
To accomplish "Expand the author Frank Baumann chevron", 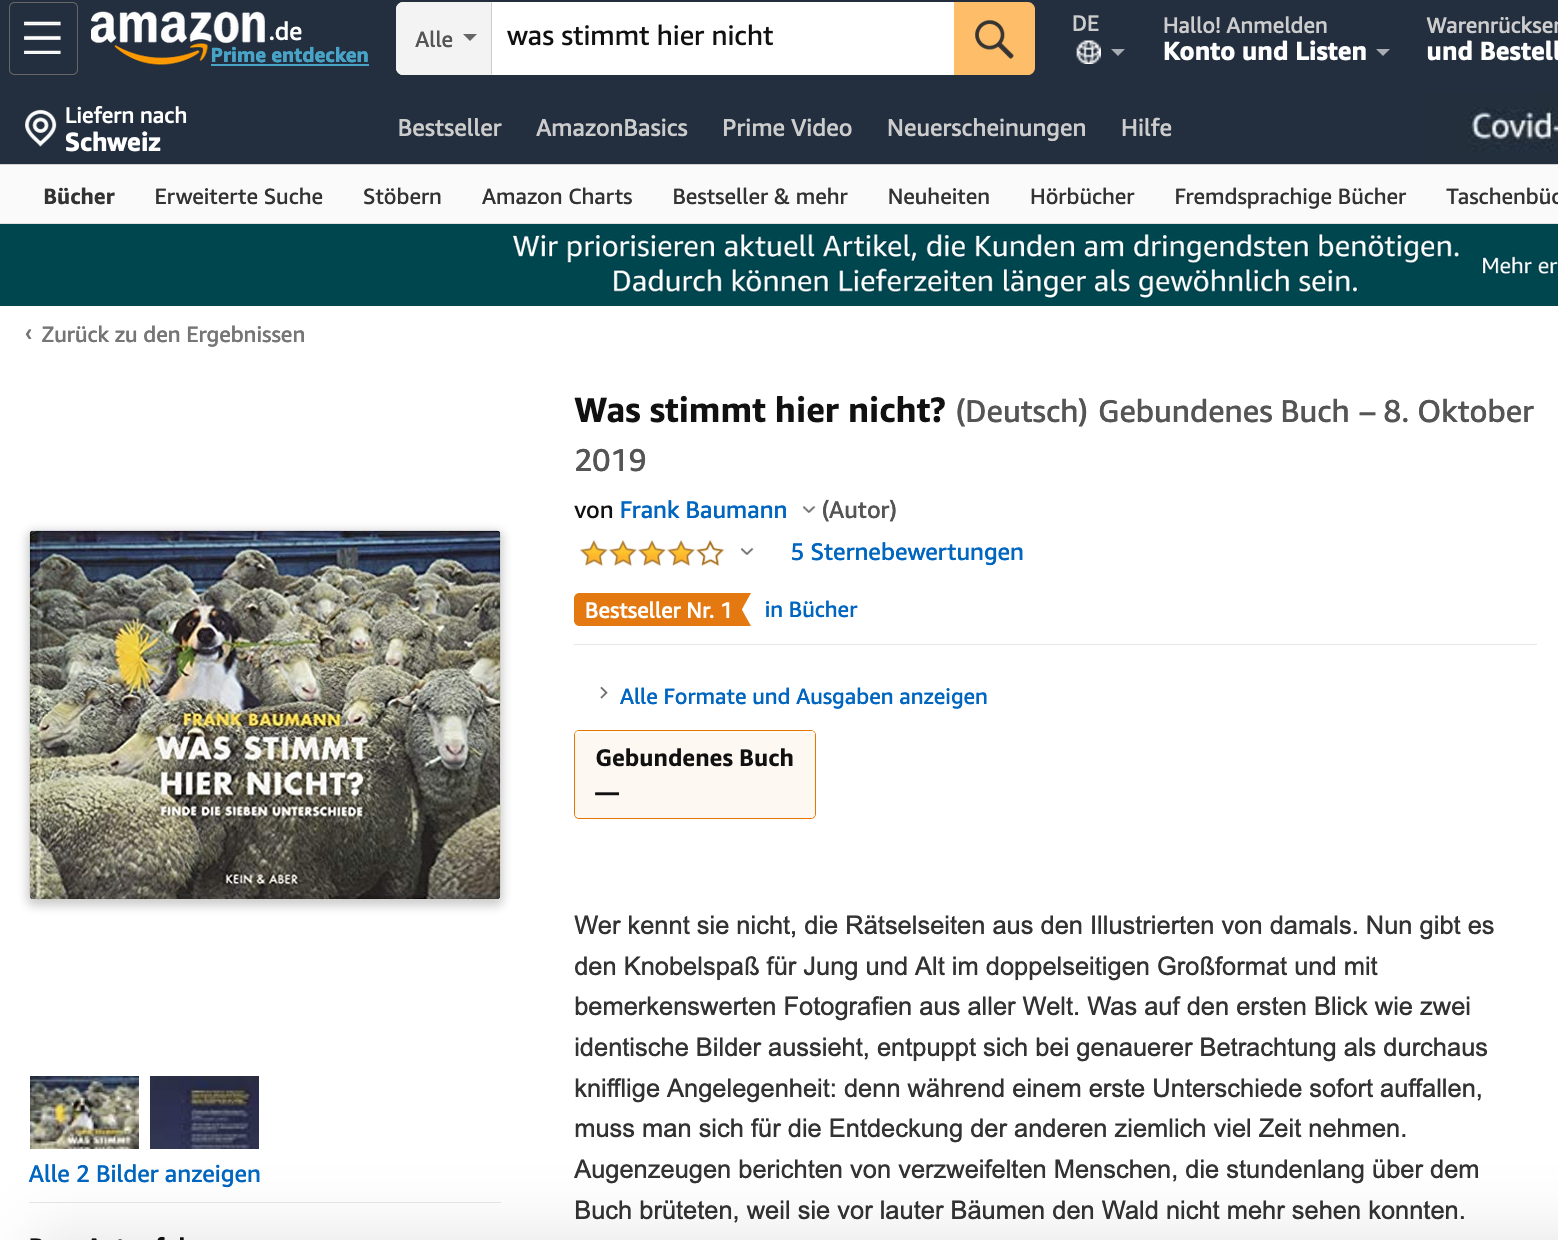I will click(x=808, y=510).
